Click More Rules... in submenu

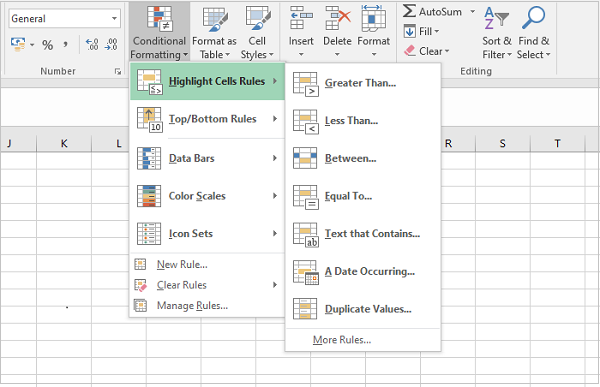click(363, 340)
